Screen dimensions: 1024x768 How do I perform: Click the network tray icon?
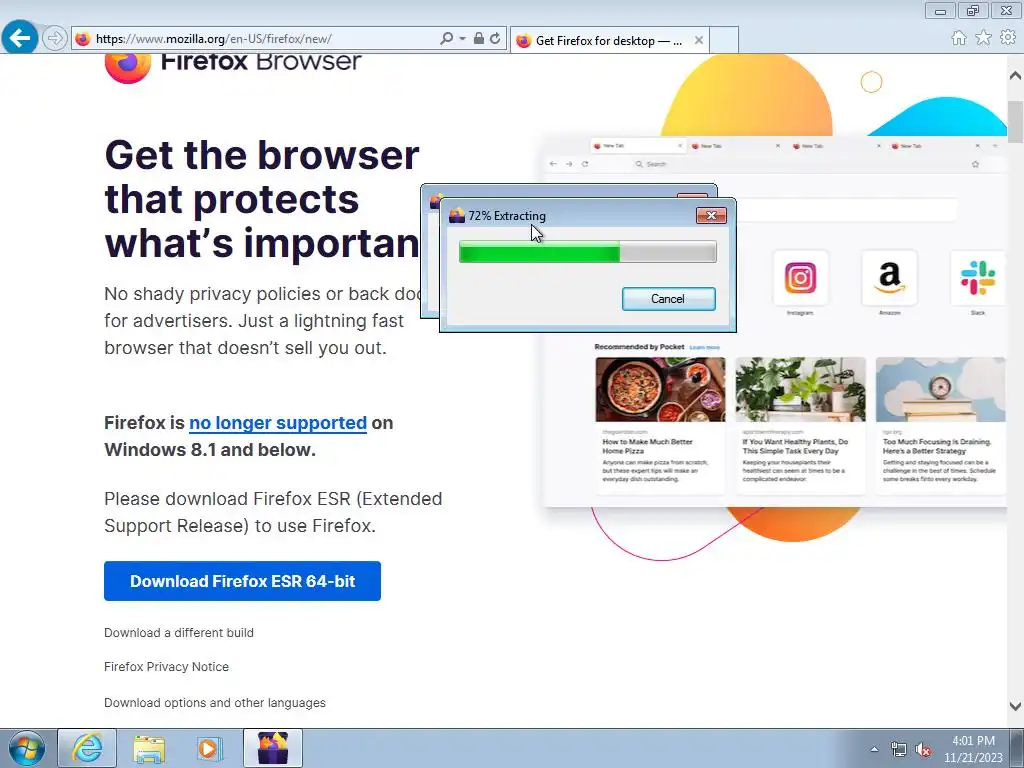tap(899, 750)
